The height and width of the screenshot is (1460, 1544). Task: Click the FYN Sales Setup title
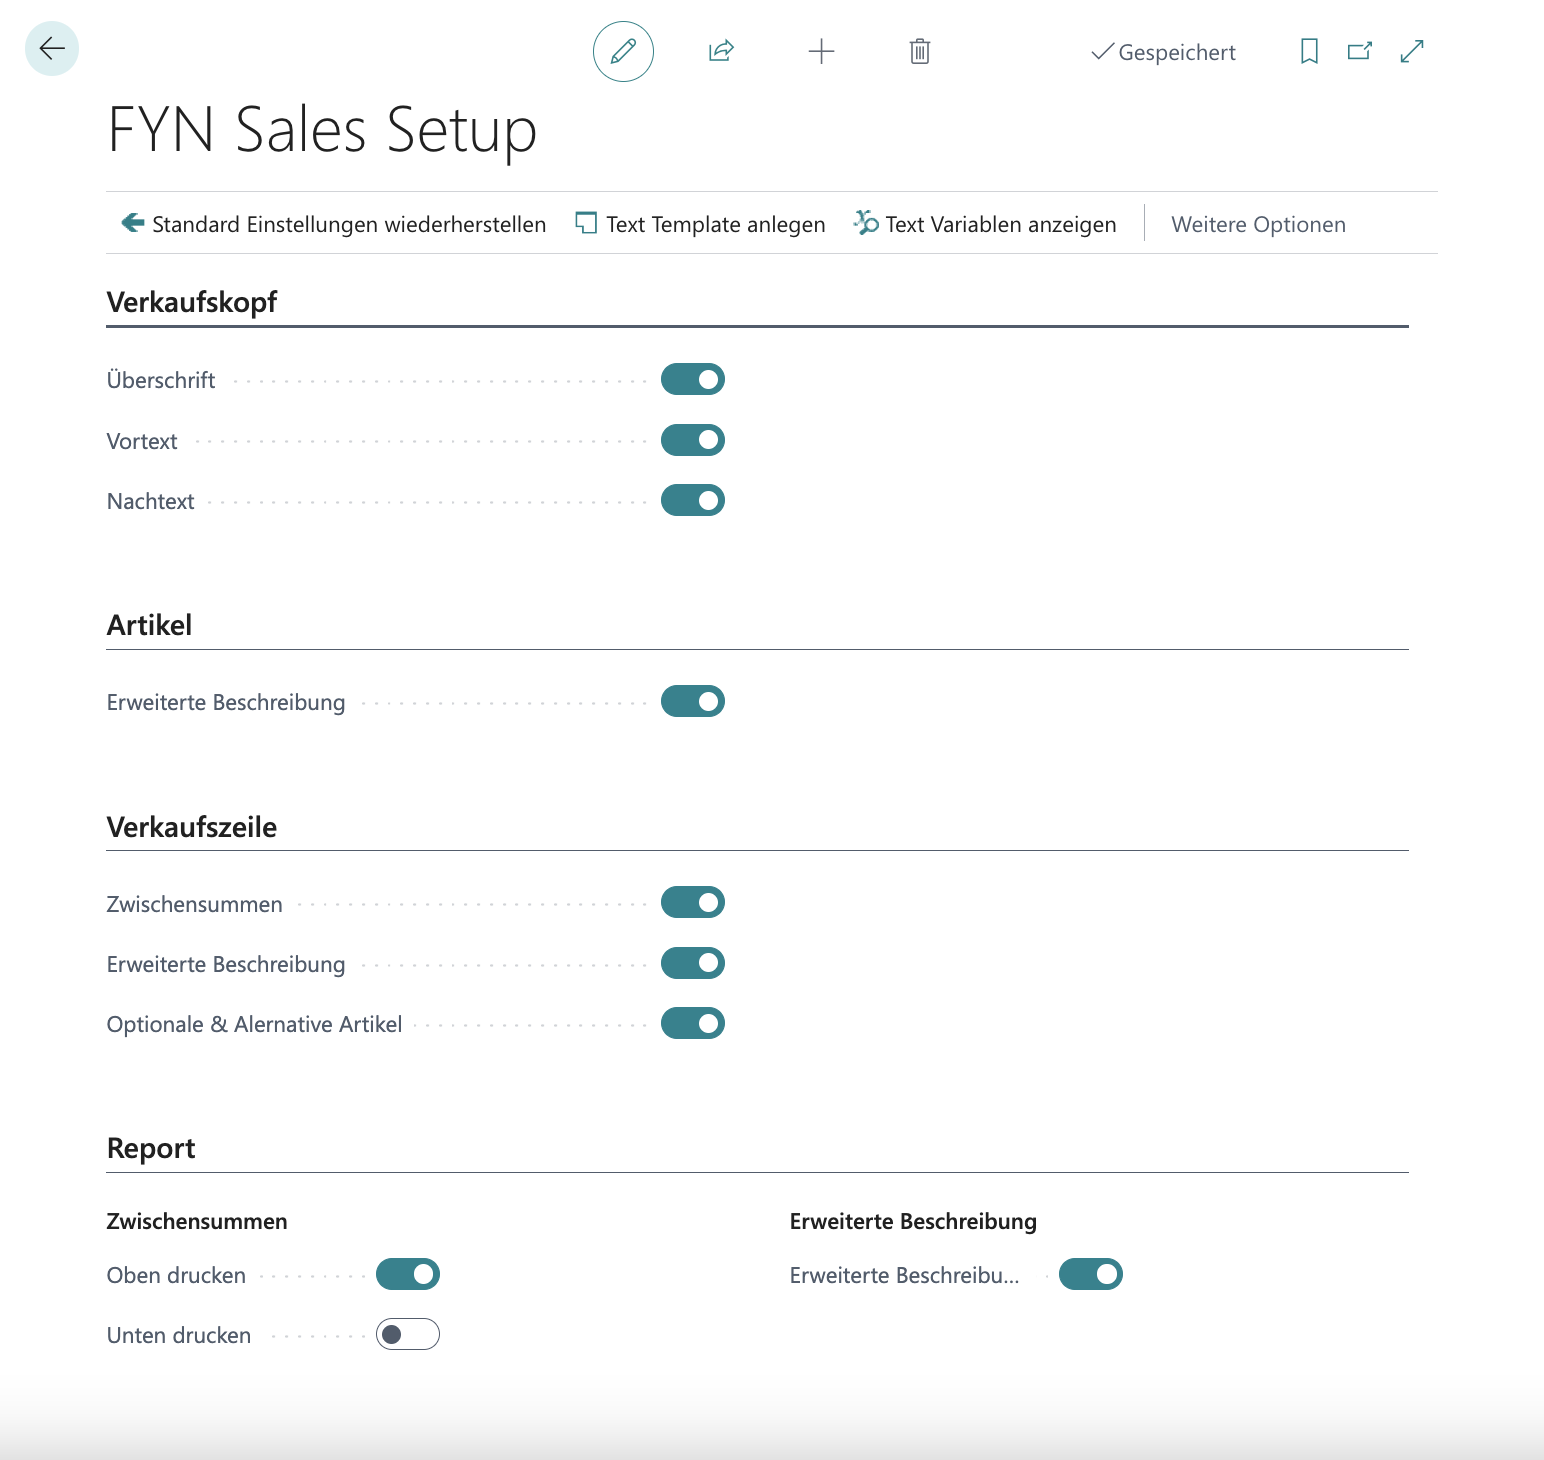pyautogui.click(x=322, y=130)
